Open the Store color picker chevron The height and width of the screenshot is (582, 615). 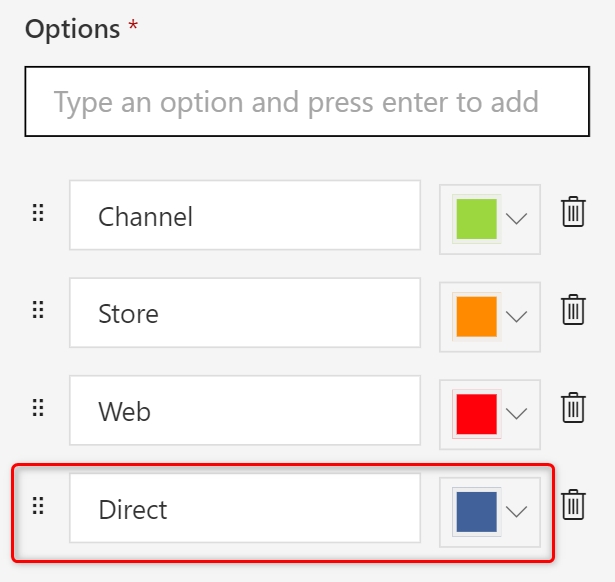(517, 317)
